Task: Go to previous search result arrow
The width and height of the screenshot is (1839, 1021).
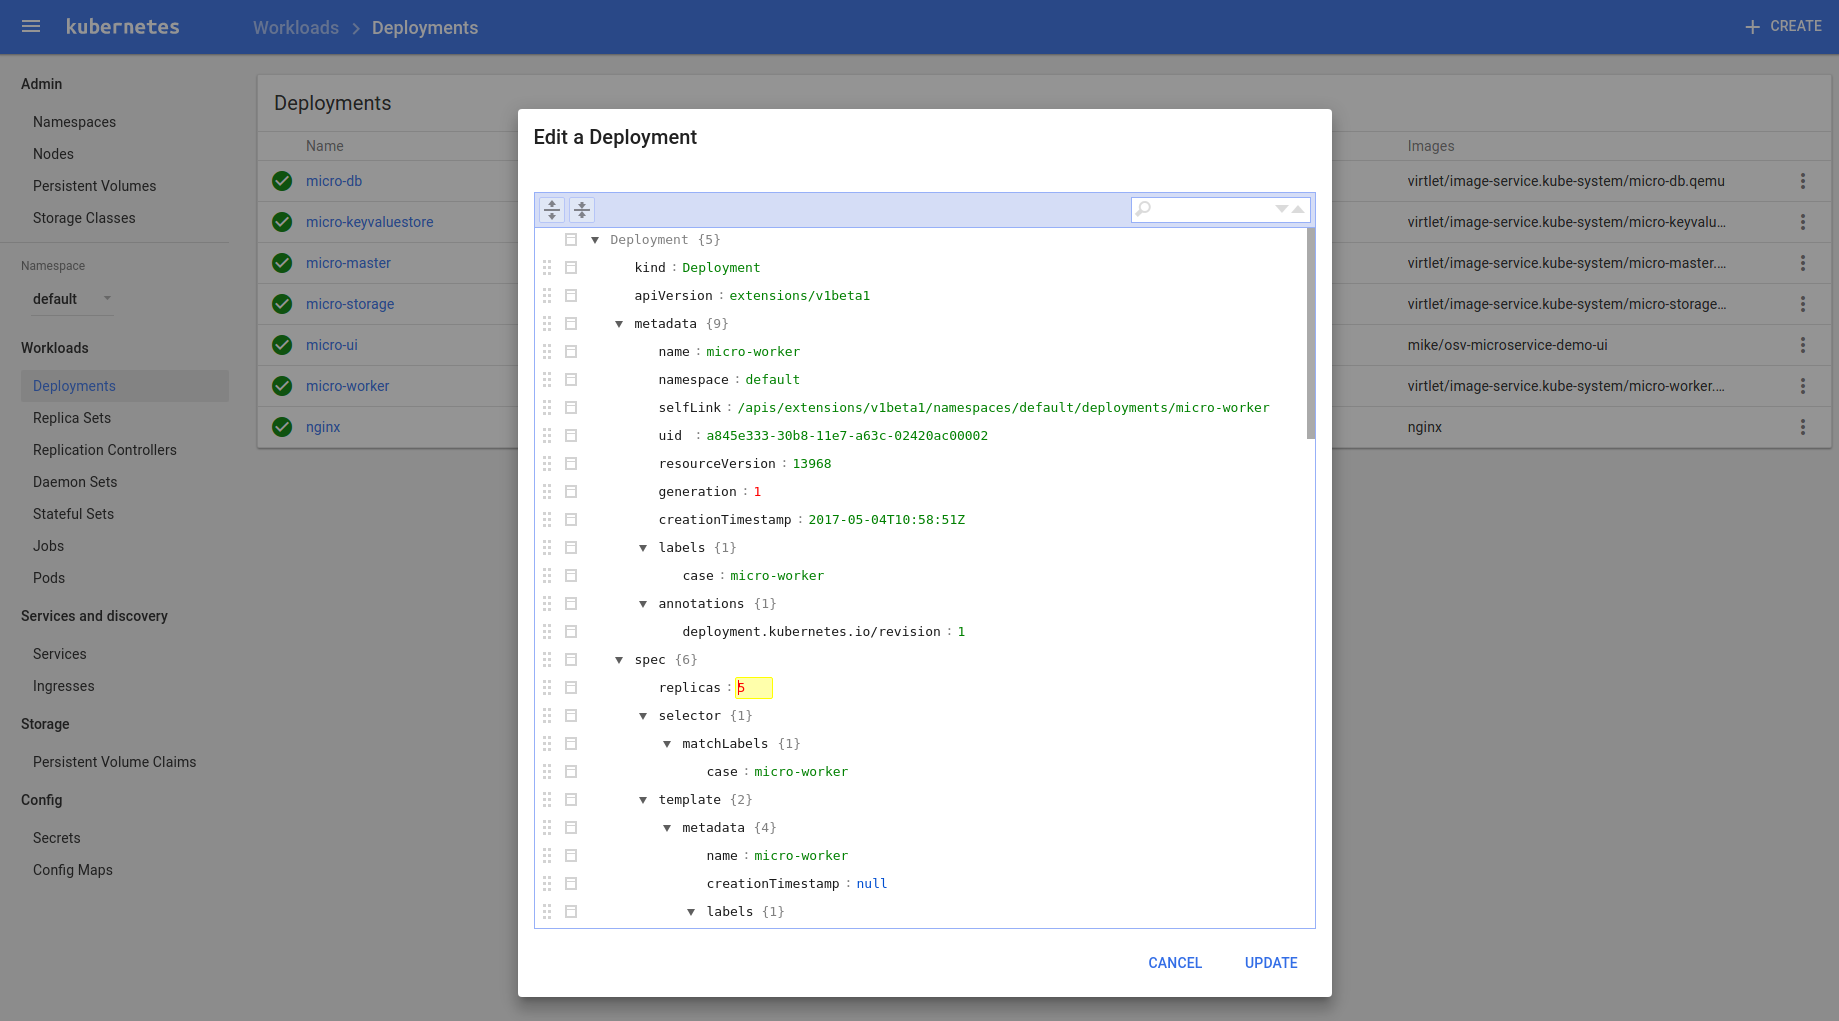Action: (1298, 209)
